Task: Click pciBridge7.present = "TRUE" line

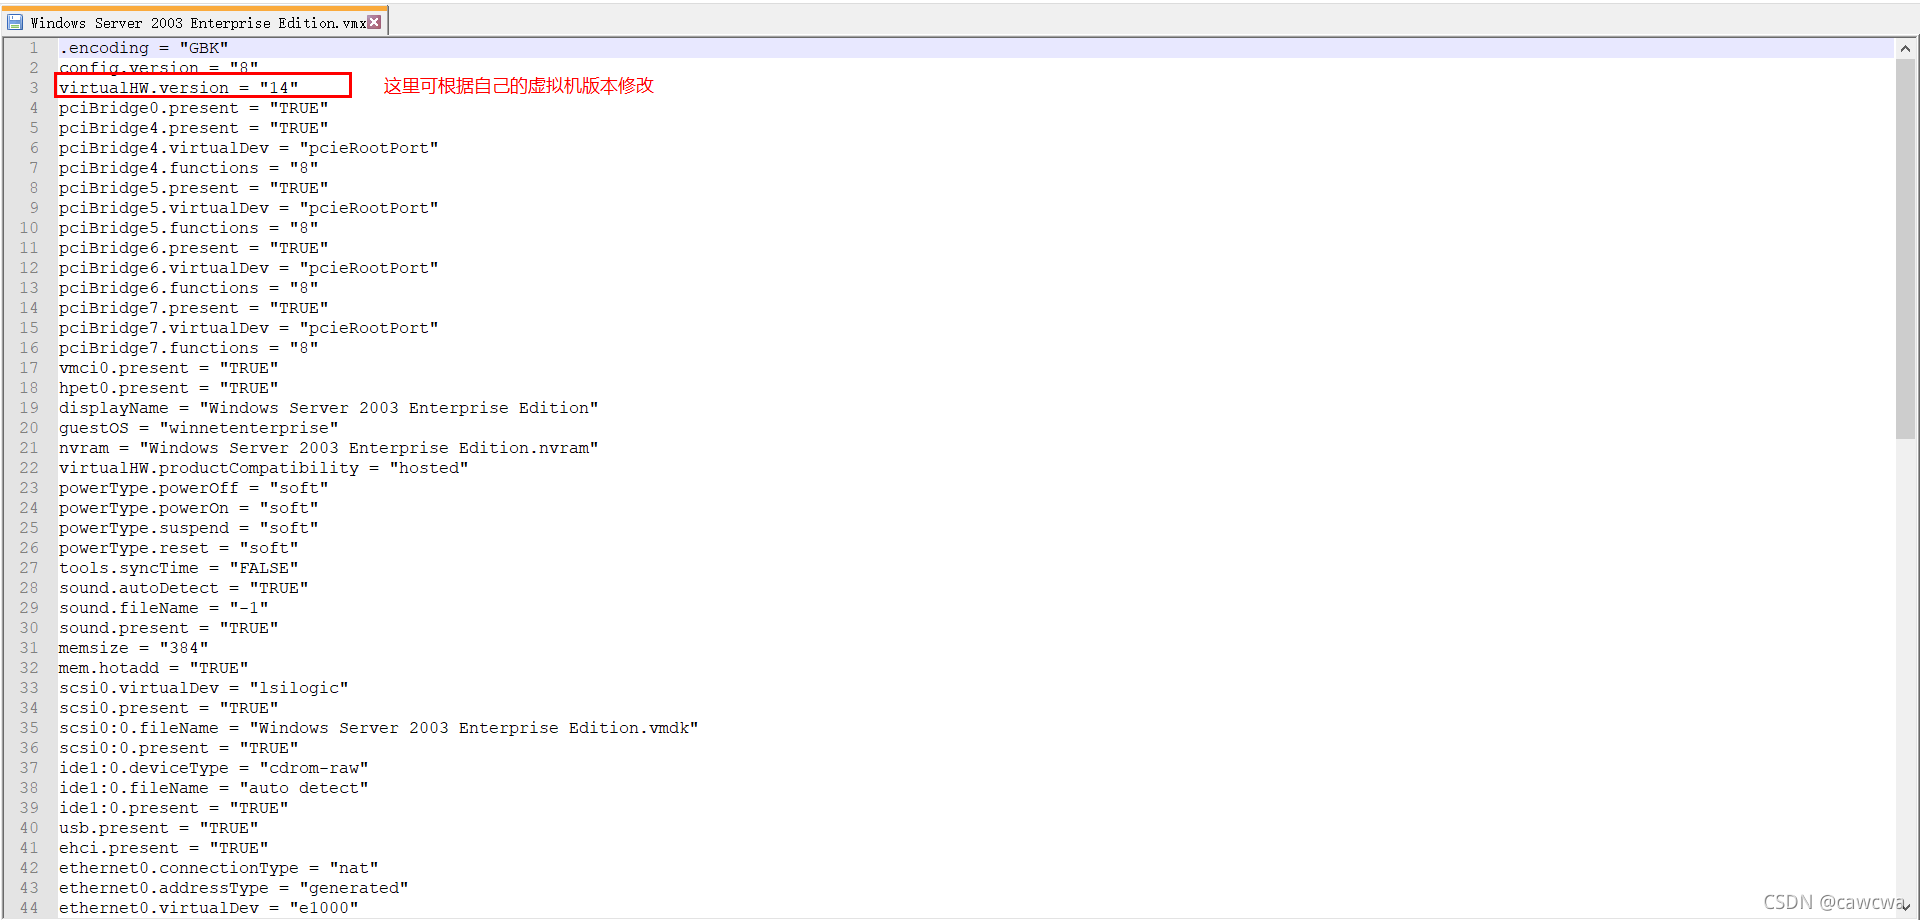Action: (x=193, y=308)
